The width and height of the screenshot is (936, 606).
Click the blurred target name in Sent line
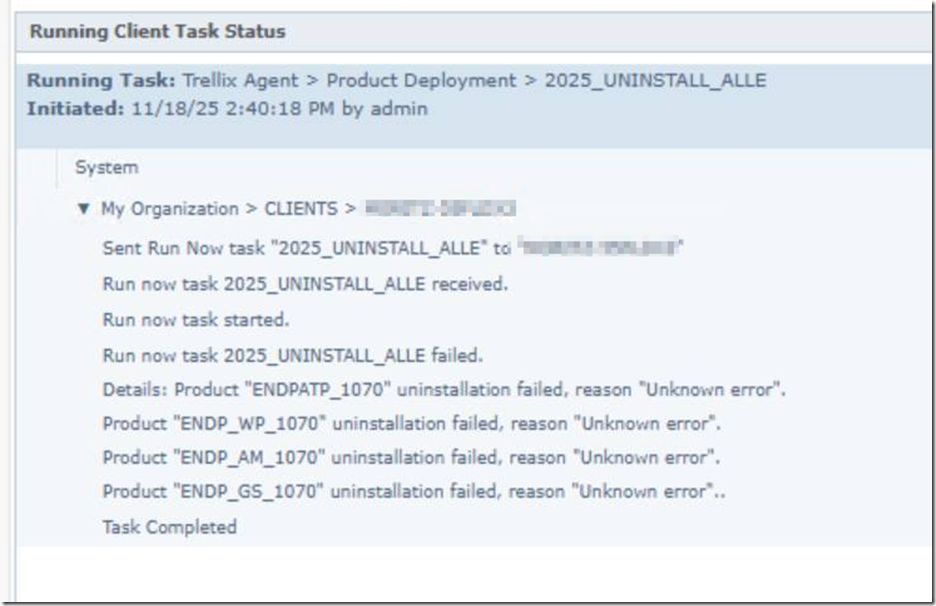click(x=601, y=248)
